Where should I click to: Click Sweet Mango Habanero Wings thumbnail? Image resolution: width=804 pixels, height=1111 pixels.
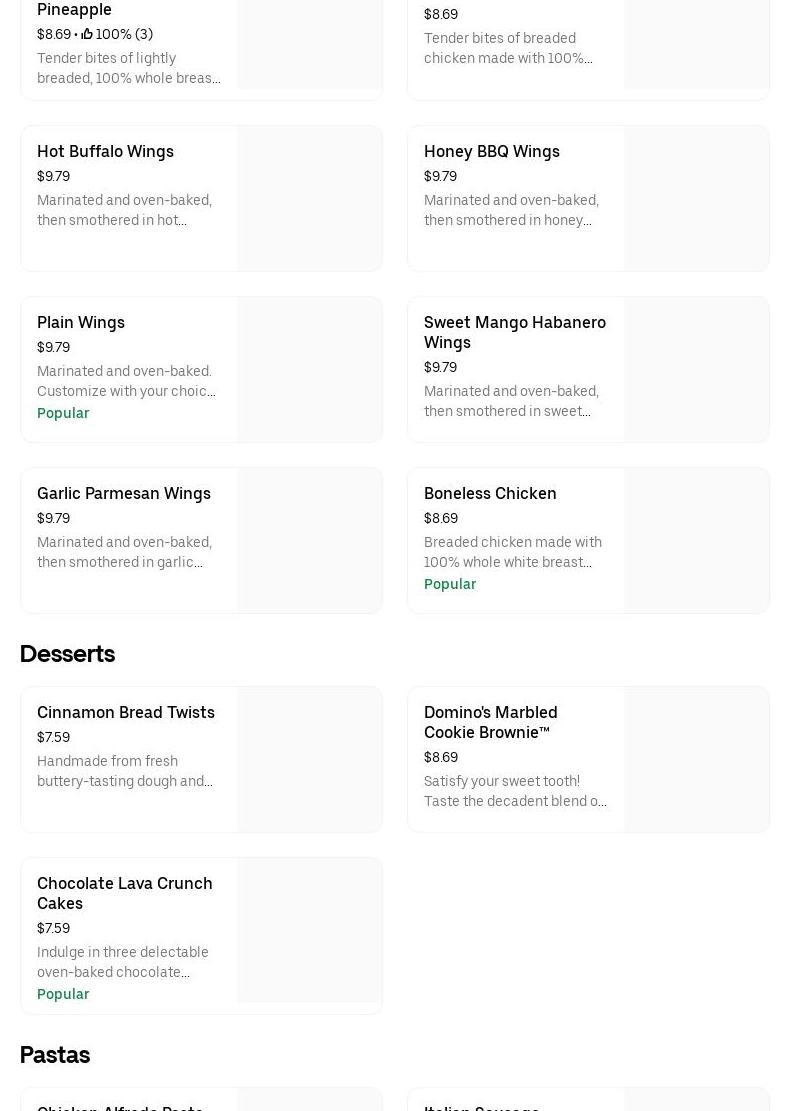click(x=696, y=369)
